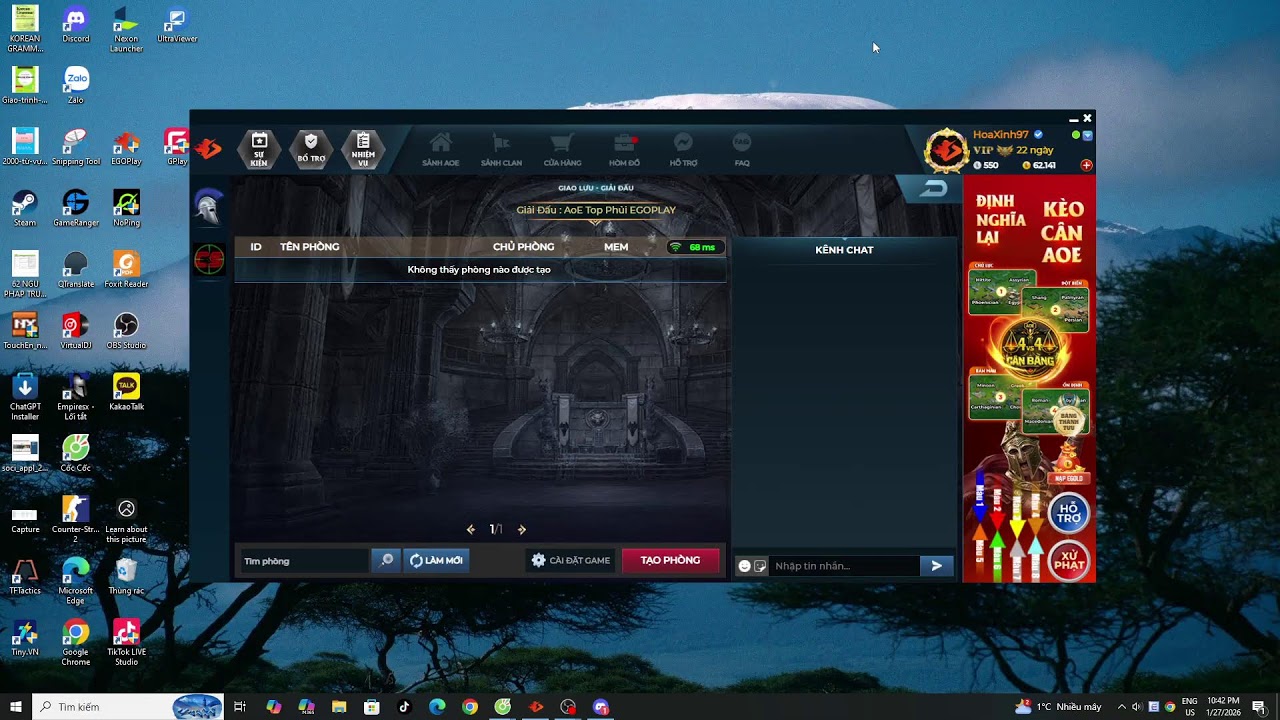This screenshot has width=1280, height=720.
Task: Open TikTok LIVE Studio desktop shortcut
Action: tap(126, 642)
